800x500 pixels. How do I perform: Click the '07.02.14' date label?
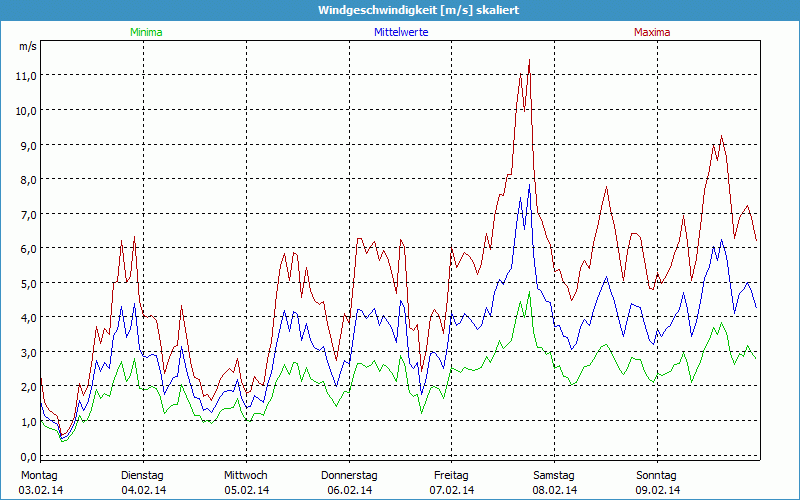[x=452, y=490]
